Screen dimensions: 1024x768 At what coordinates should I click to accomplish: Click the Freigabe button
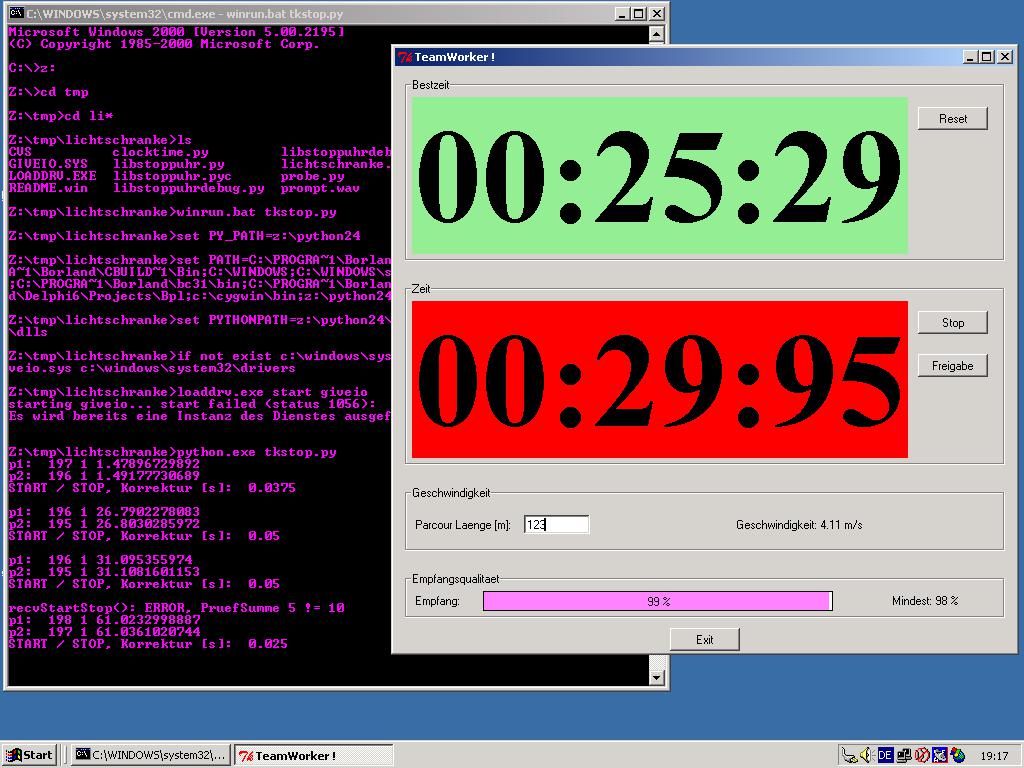[x=952, y=366]
